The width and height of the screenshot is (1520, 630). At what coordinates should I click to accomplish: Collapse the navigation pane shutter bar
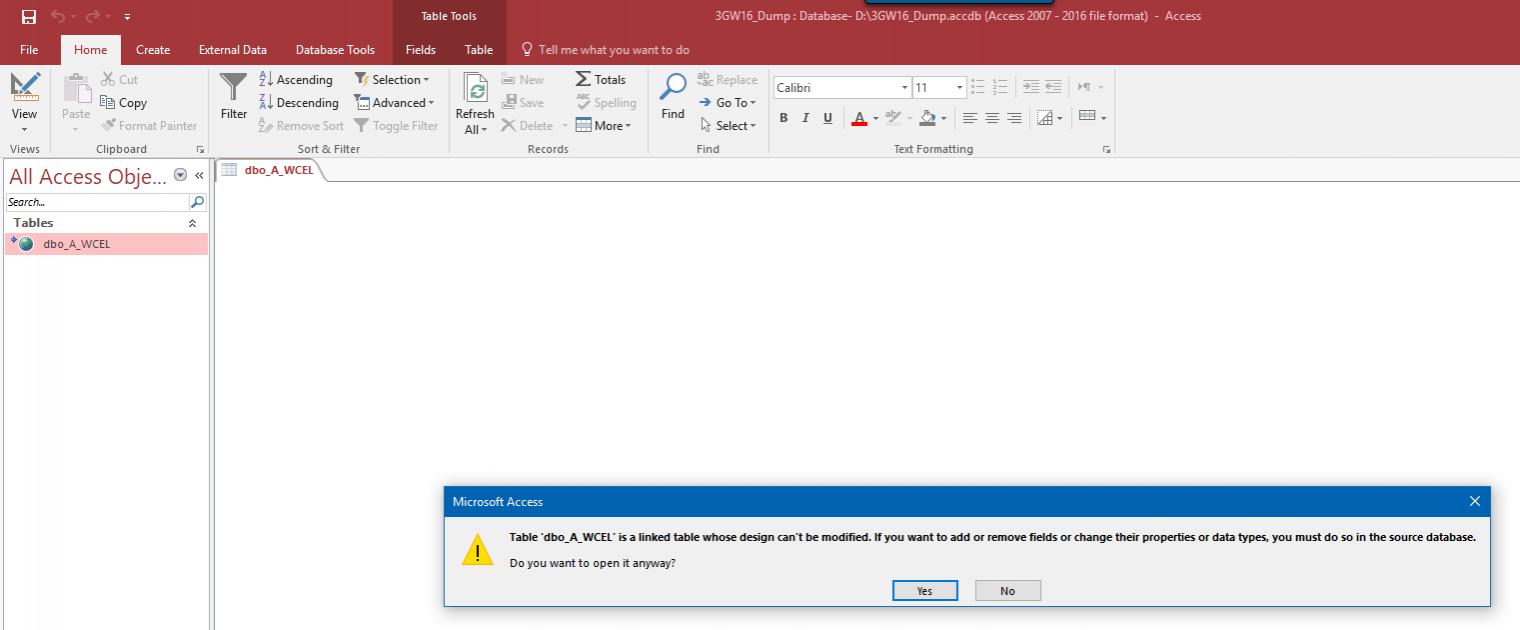pos(199,175)
